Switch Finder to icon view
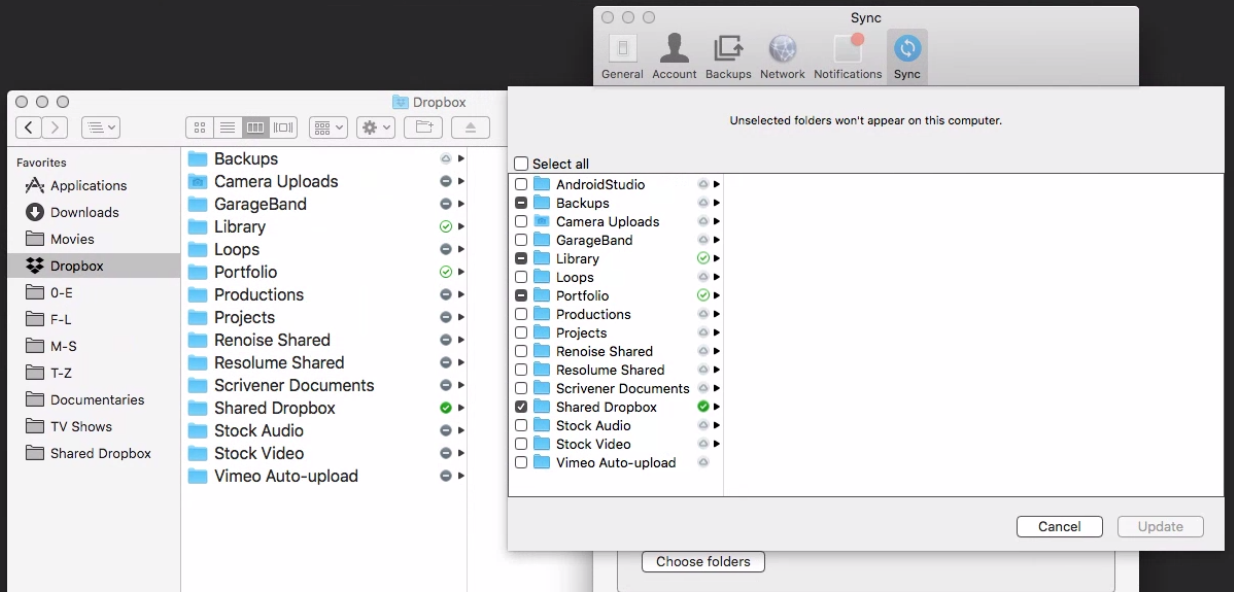The height and width of the screenshot is (592, 1234). tap(199, 127)
